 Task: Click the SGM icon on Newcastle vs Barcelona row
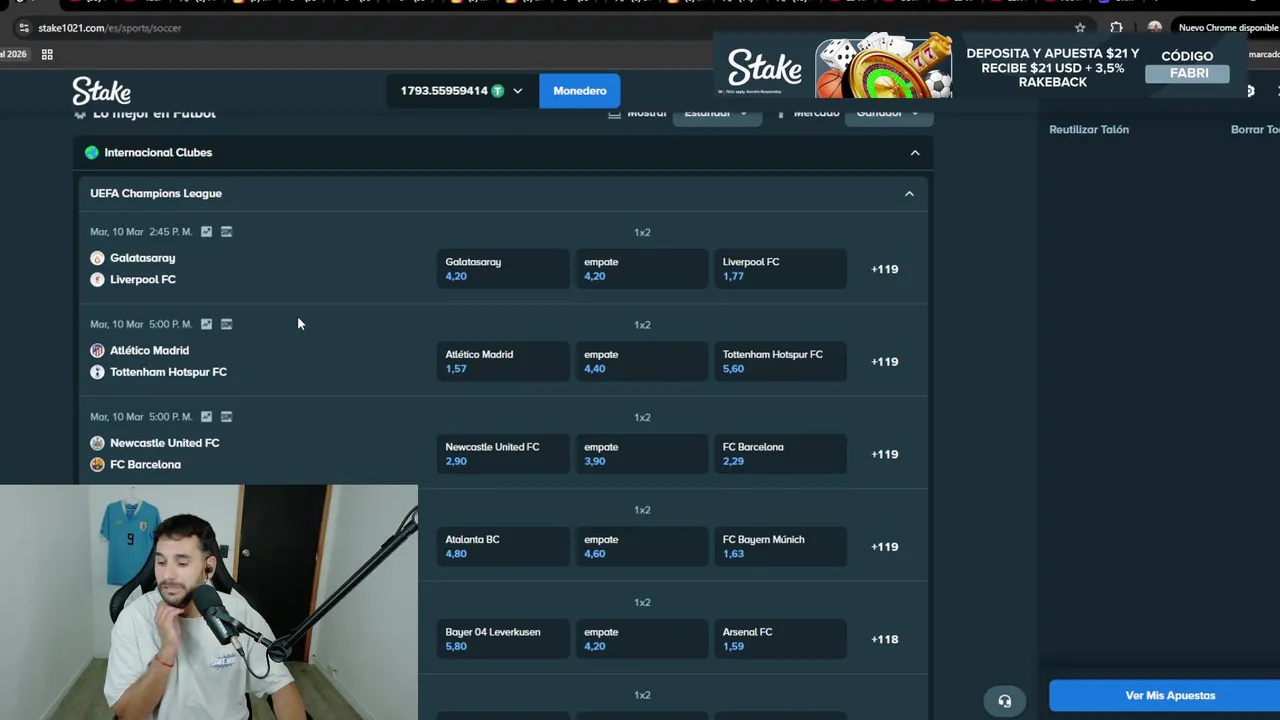pyautogui.click(x=226, y=416)
